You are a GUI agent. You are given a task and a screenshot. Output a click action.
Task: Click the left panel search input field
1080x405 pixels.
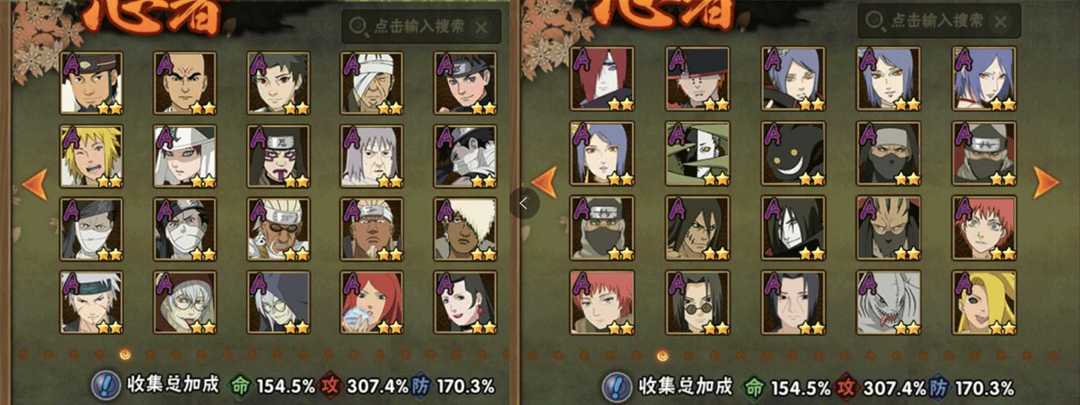[x=421, y=26]
